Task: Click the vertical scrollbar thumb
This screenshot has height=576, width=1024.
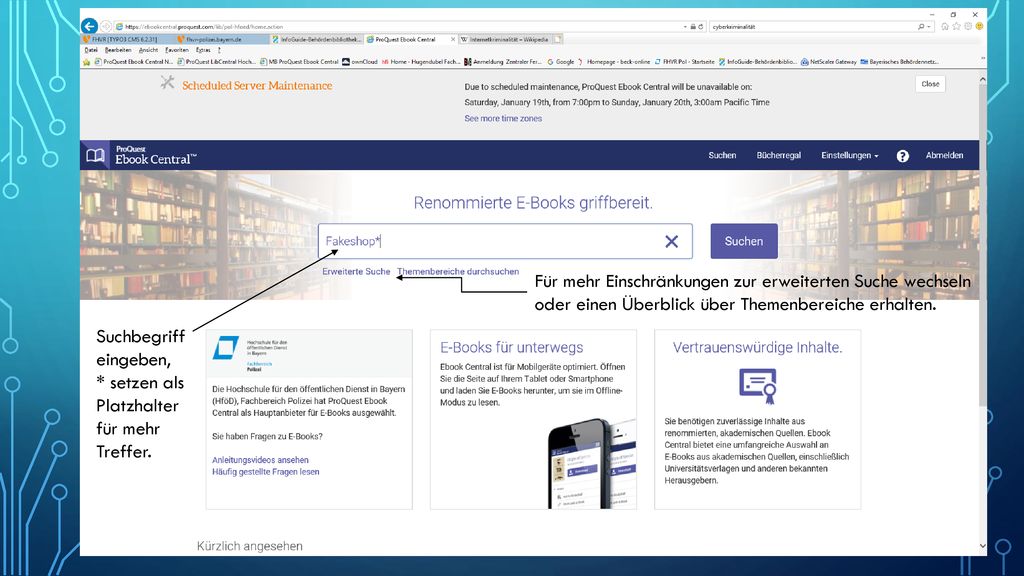Action: (x=983, y=245)
